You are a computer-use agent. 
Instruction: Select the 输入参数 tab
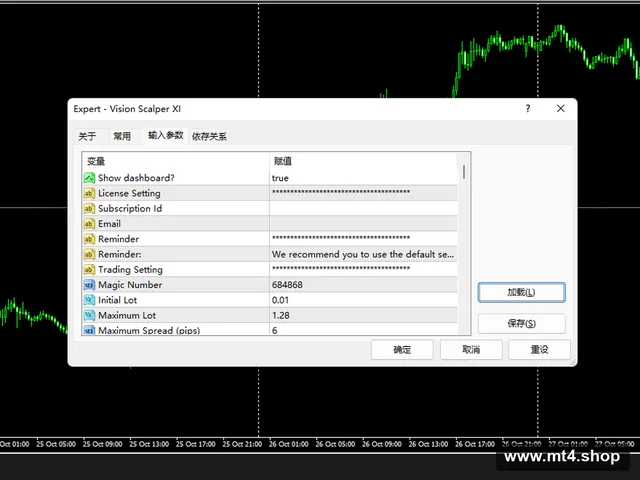[x=166, y=135]
